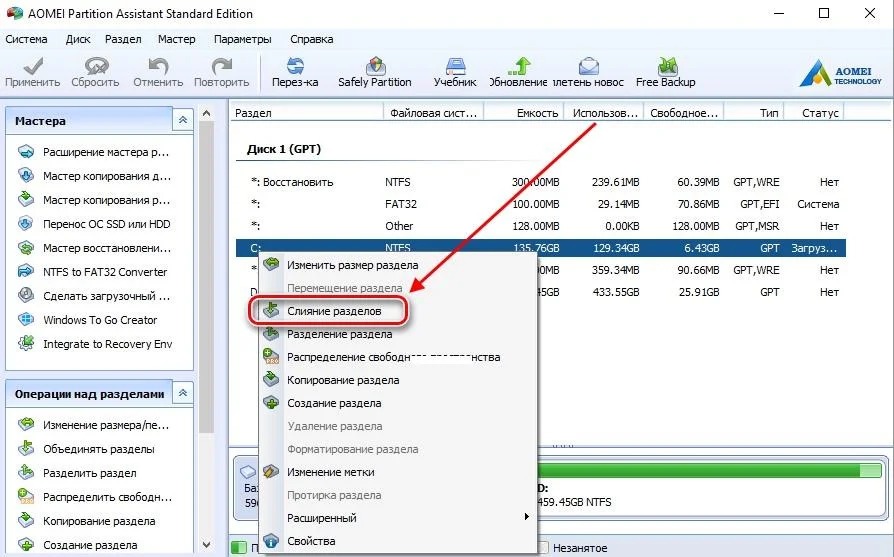Viewport: 894px width, 557px height.
Task: Choose 'Копирование раздела' in the context menu
Action: tap(398, 380)
